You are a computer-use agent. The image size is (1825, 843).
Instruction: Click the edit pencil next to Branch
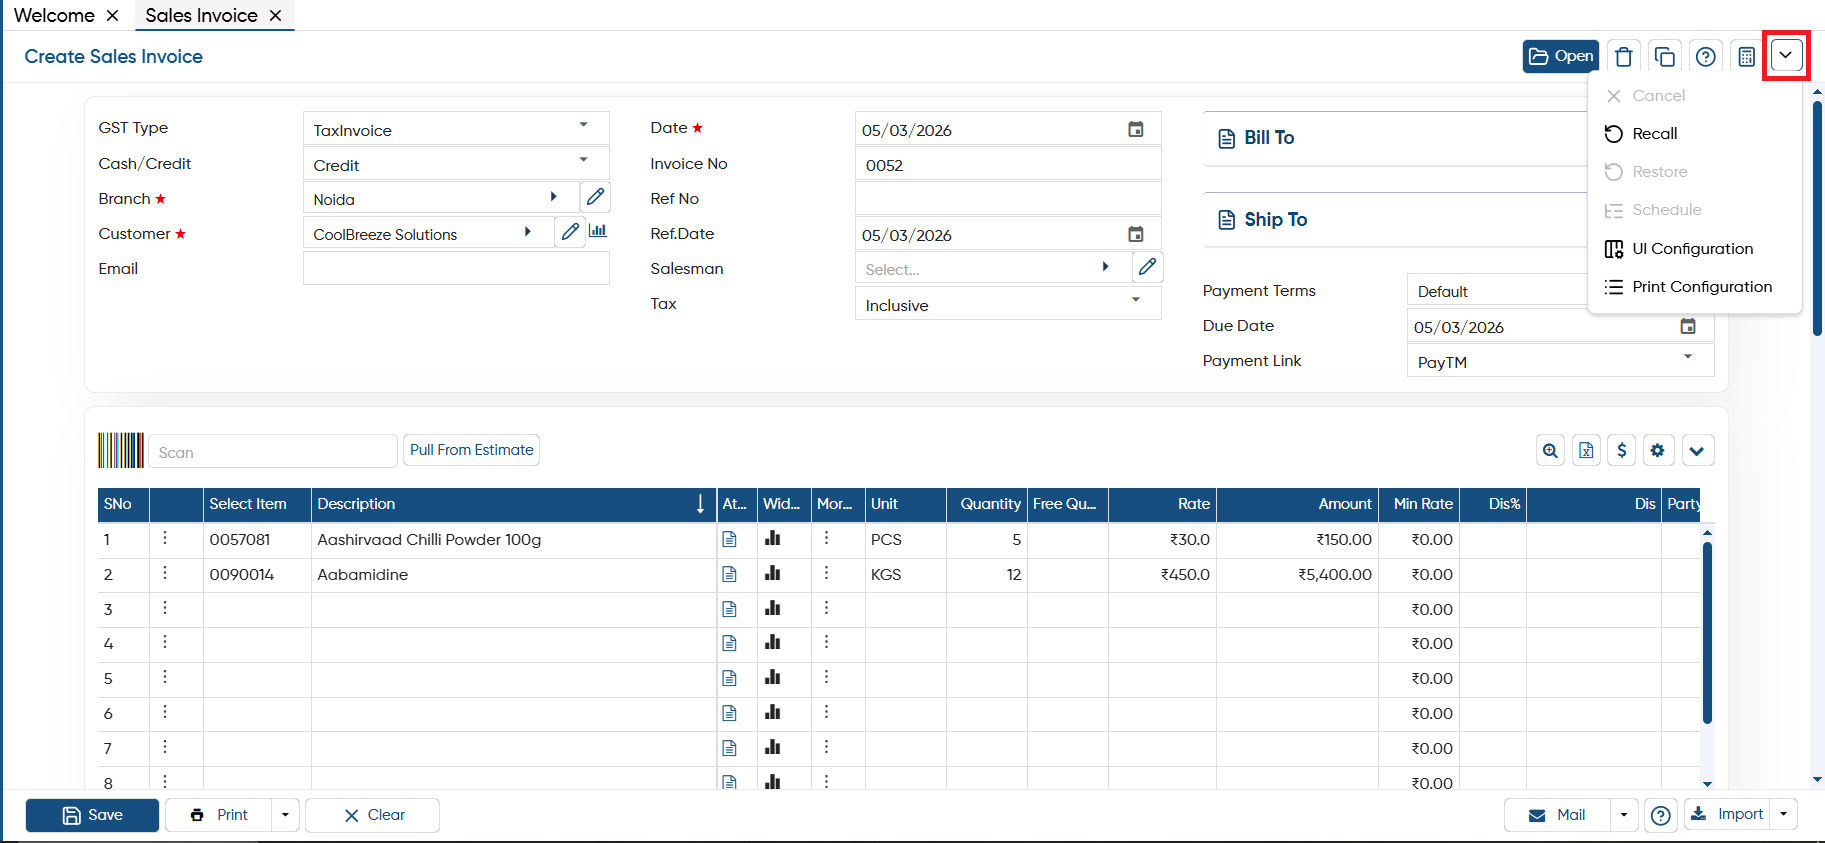tap(595, 197)
